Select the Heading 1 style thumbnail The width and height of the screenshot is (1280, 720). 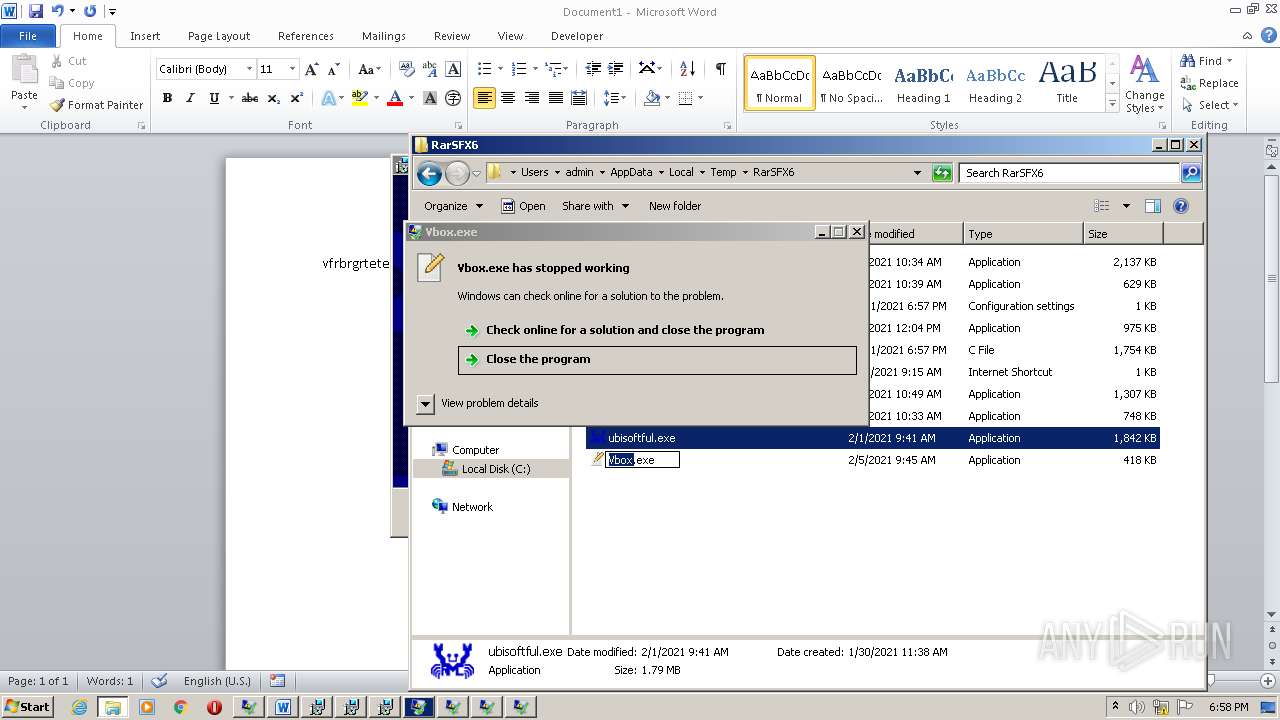click(x=923, y=83)
